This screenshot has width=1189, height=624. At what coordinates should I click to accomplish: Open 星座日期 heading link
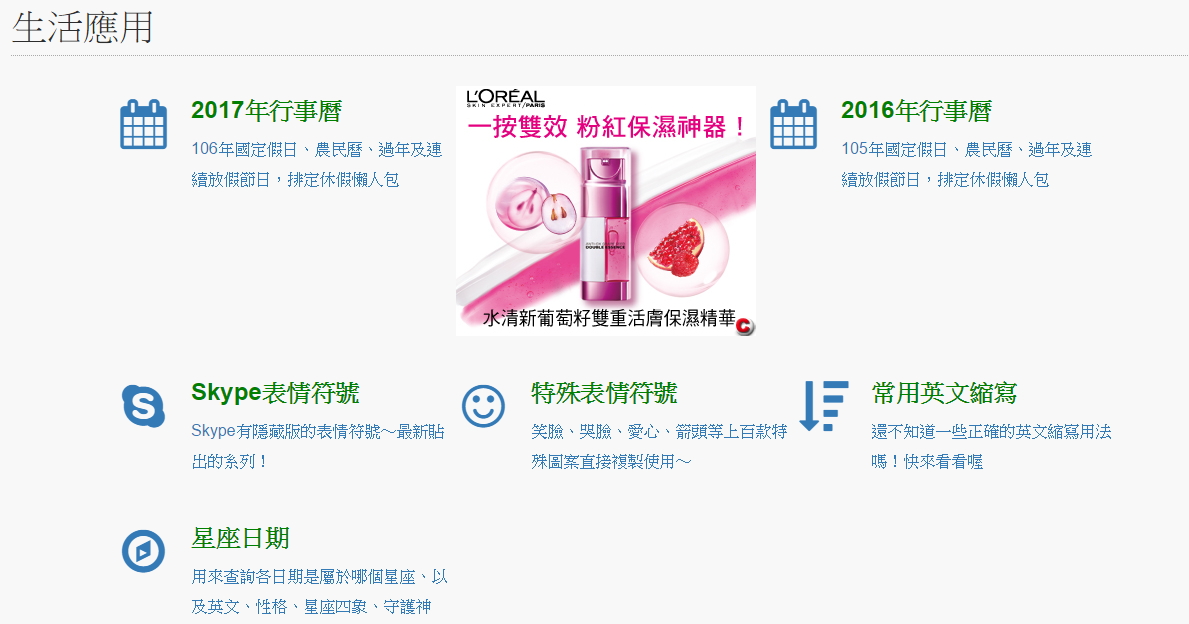pyautogui.click(x=240, y=538)
